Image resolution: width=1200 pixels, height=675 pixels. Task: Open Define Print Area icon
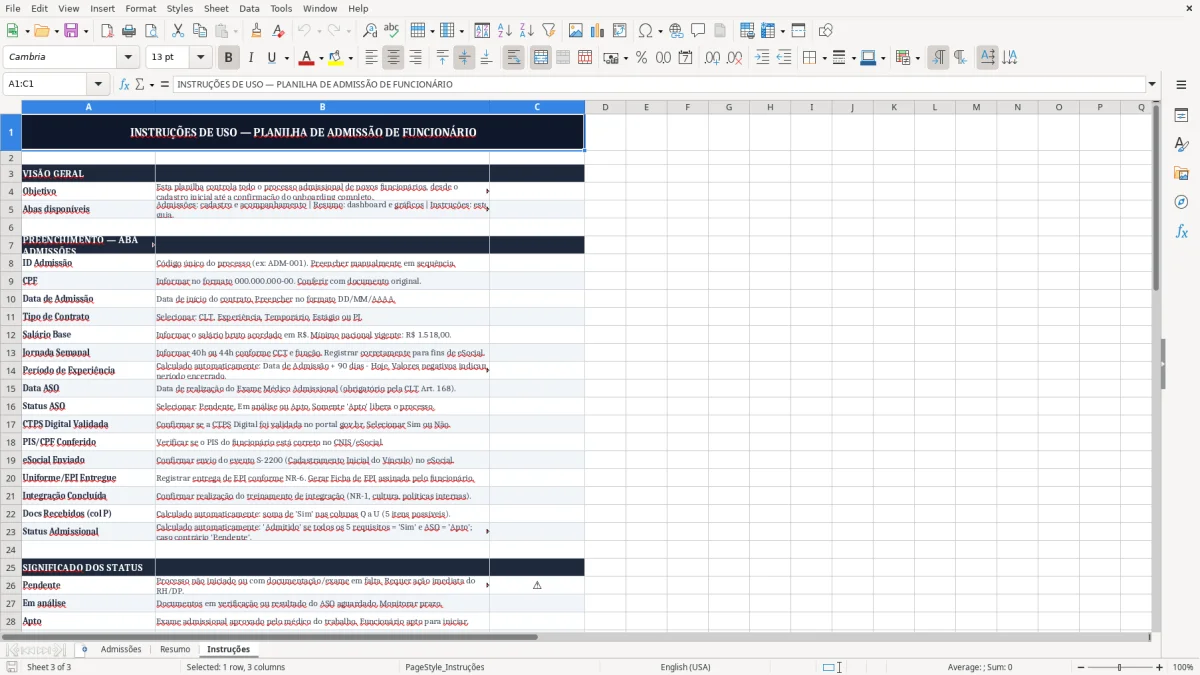pos(748,31)
